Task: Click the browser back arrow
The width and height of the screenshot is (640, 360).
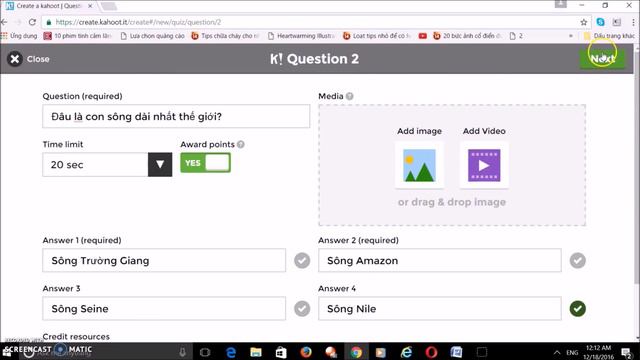Action: pos(4,22)
